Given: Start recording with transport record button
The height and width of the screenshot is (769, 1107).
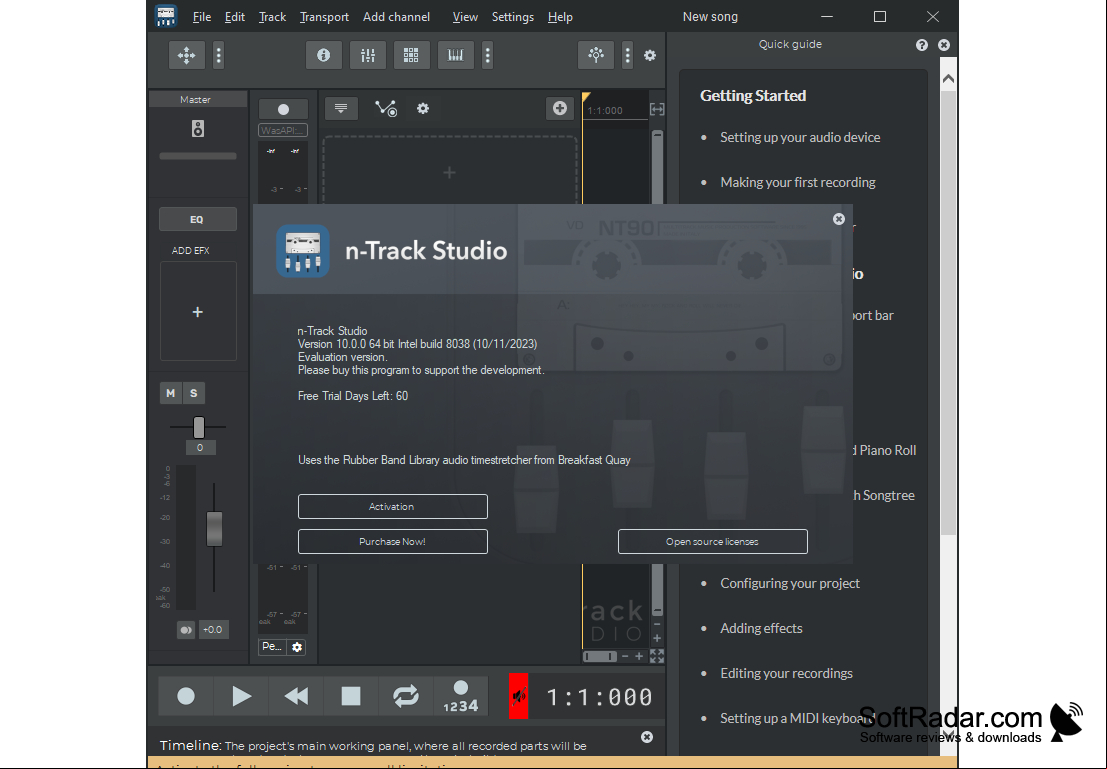Looking at the screenshot, I should click(186, 696).
